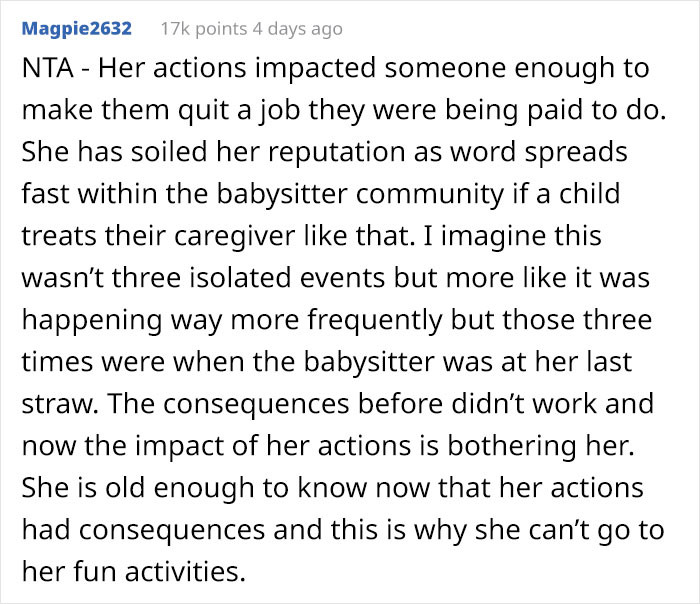Click the words 'three isolated events'

248,278
